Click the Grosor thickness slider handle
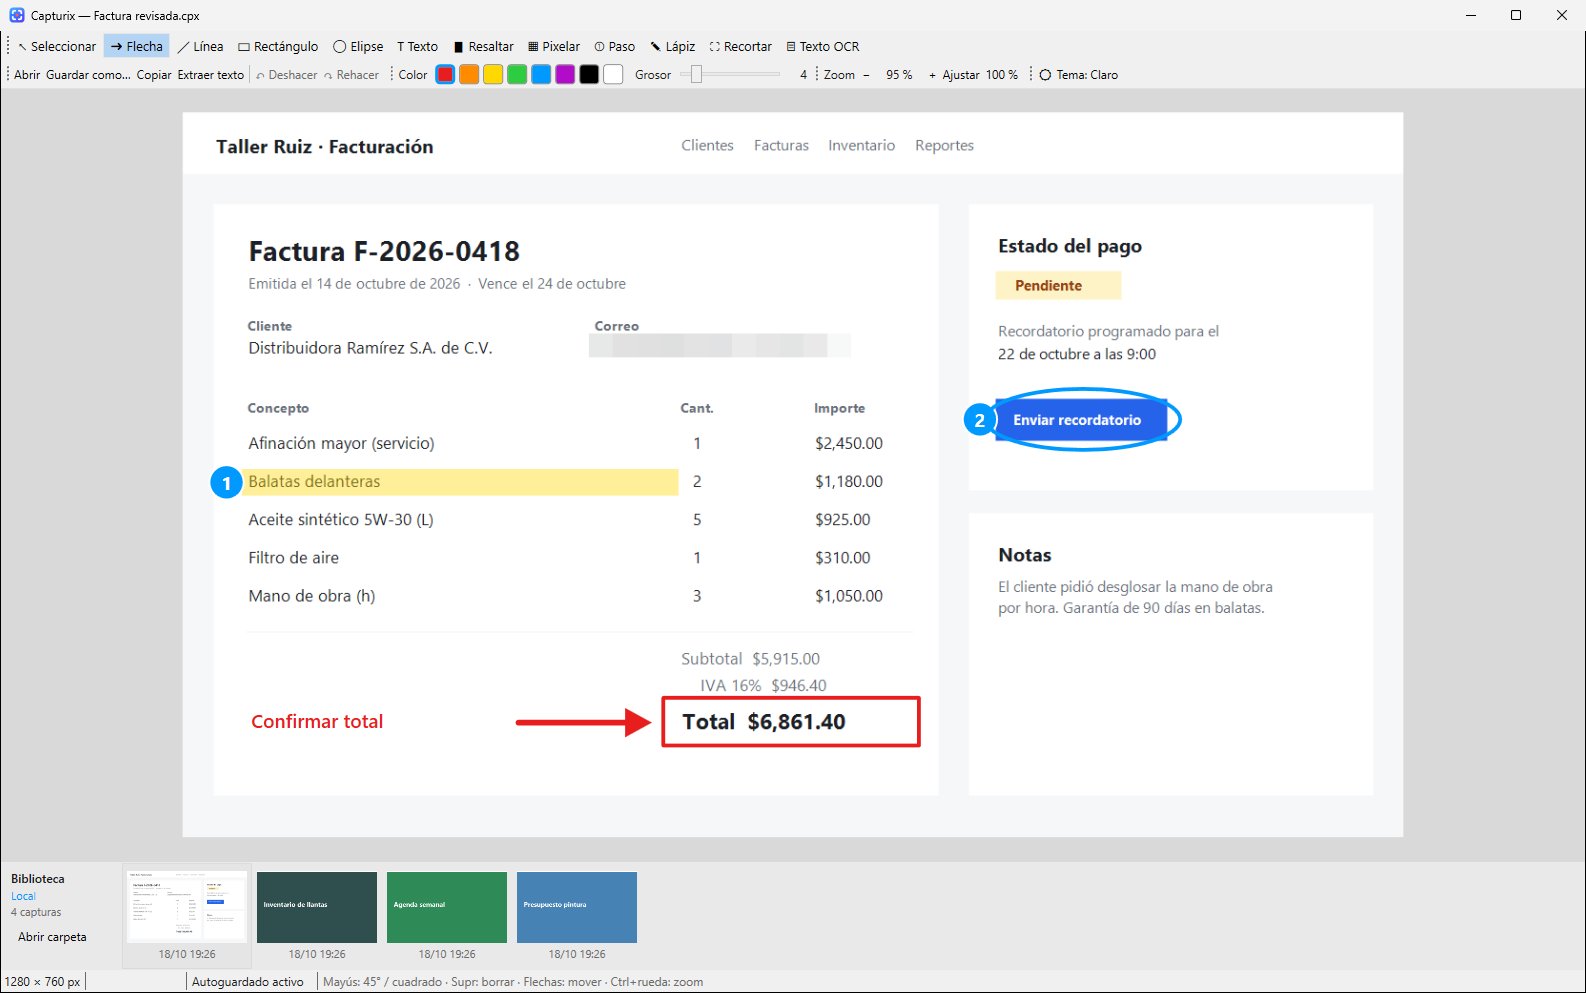The image size is (1586, 993). tap(696, 75)
